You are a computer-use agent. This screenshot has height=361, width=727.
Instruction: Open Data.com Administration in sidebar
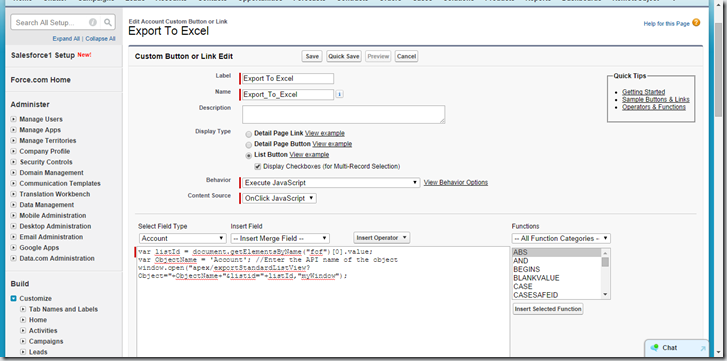coord(57,258)
